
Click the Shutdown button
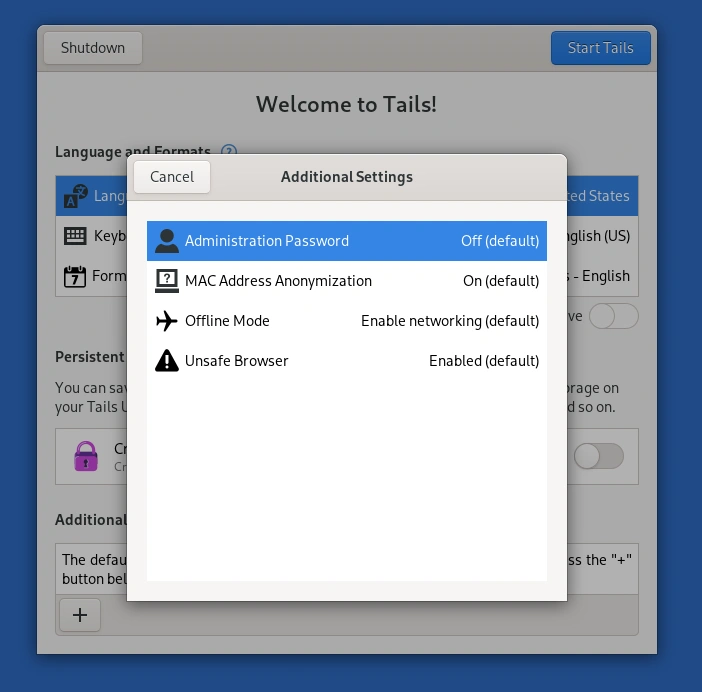click(93, 48)
